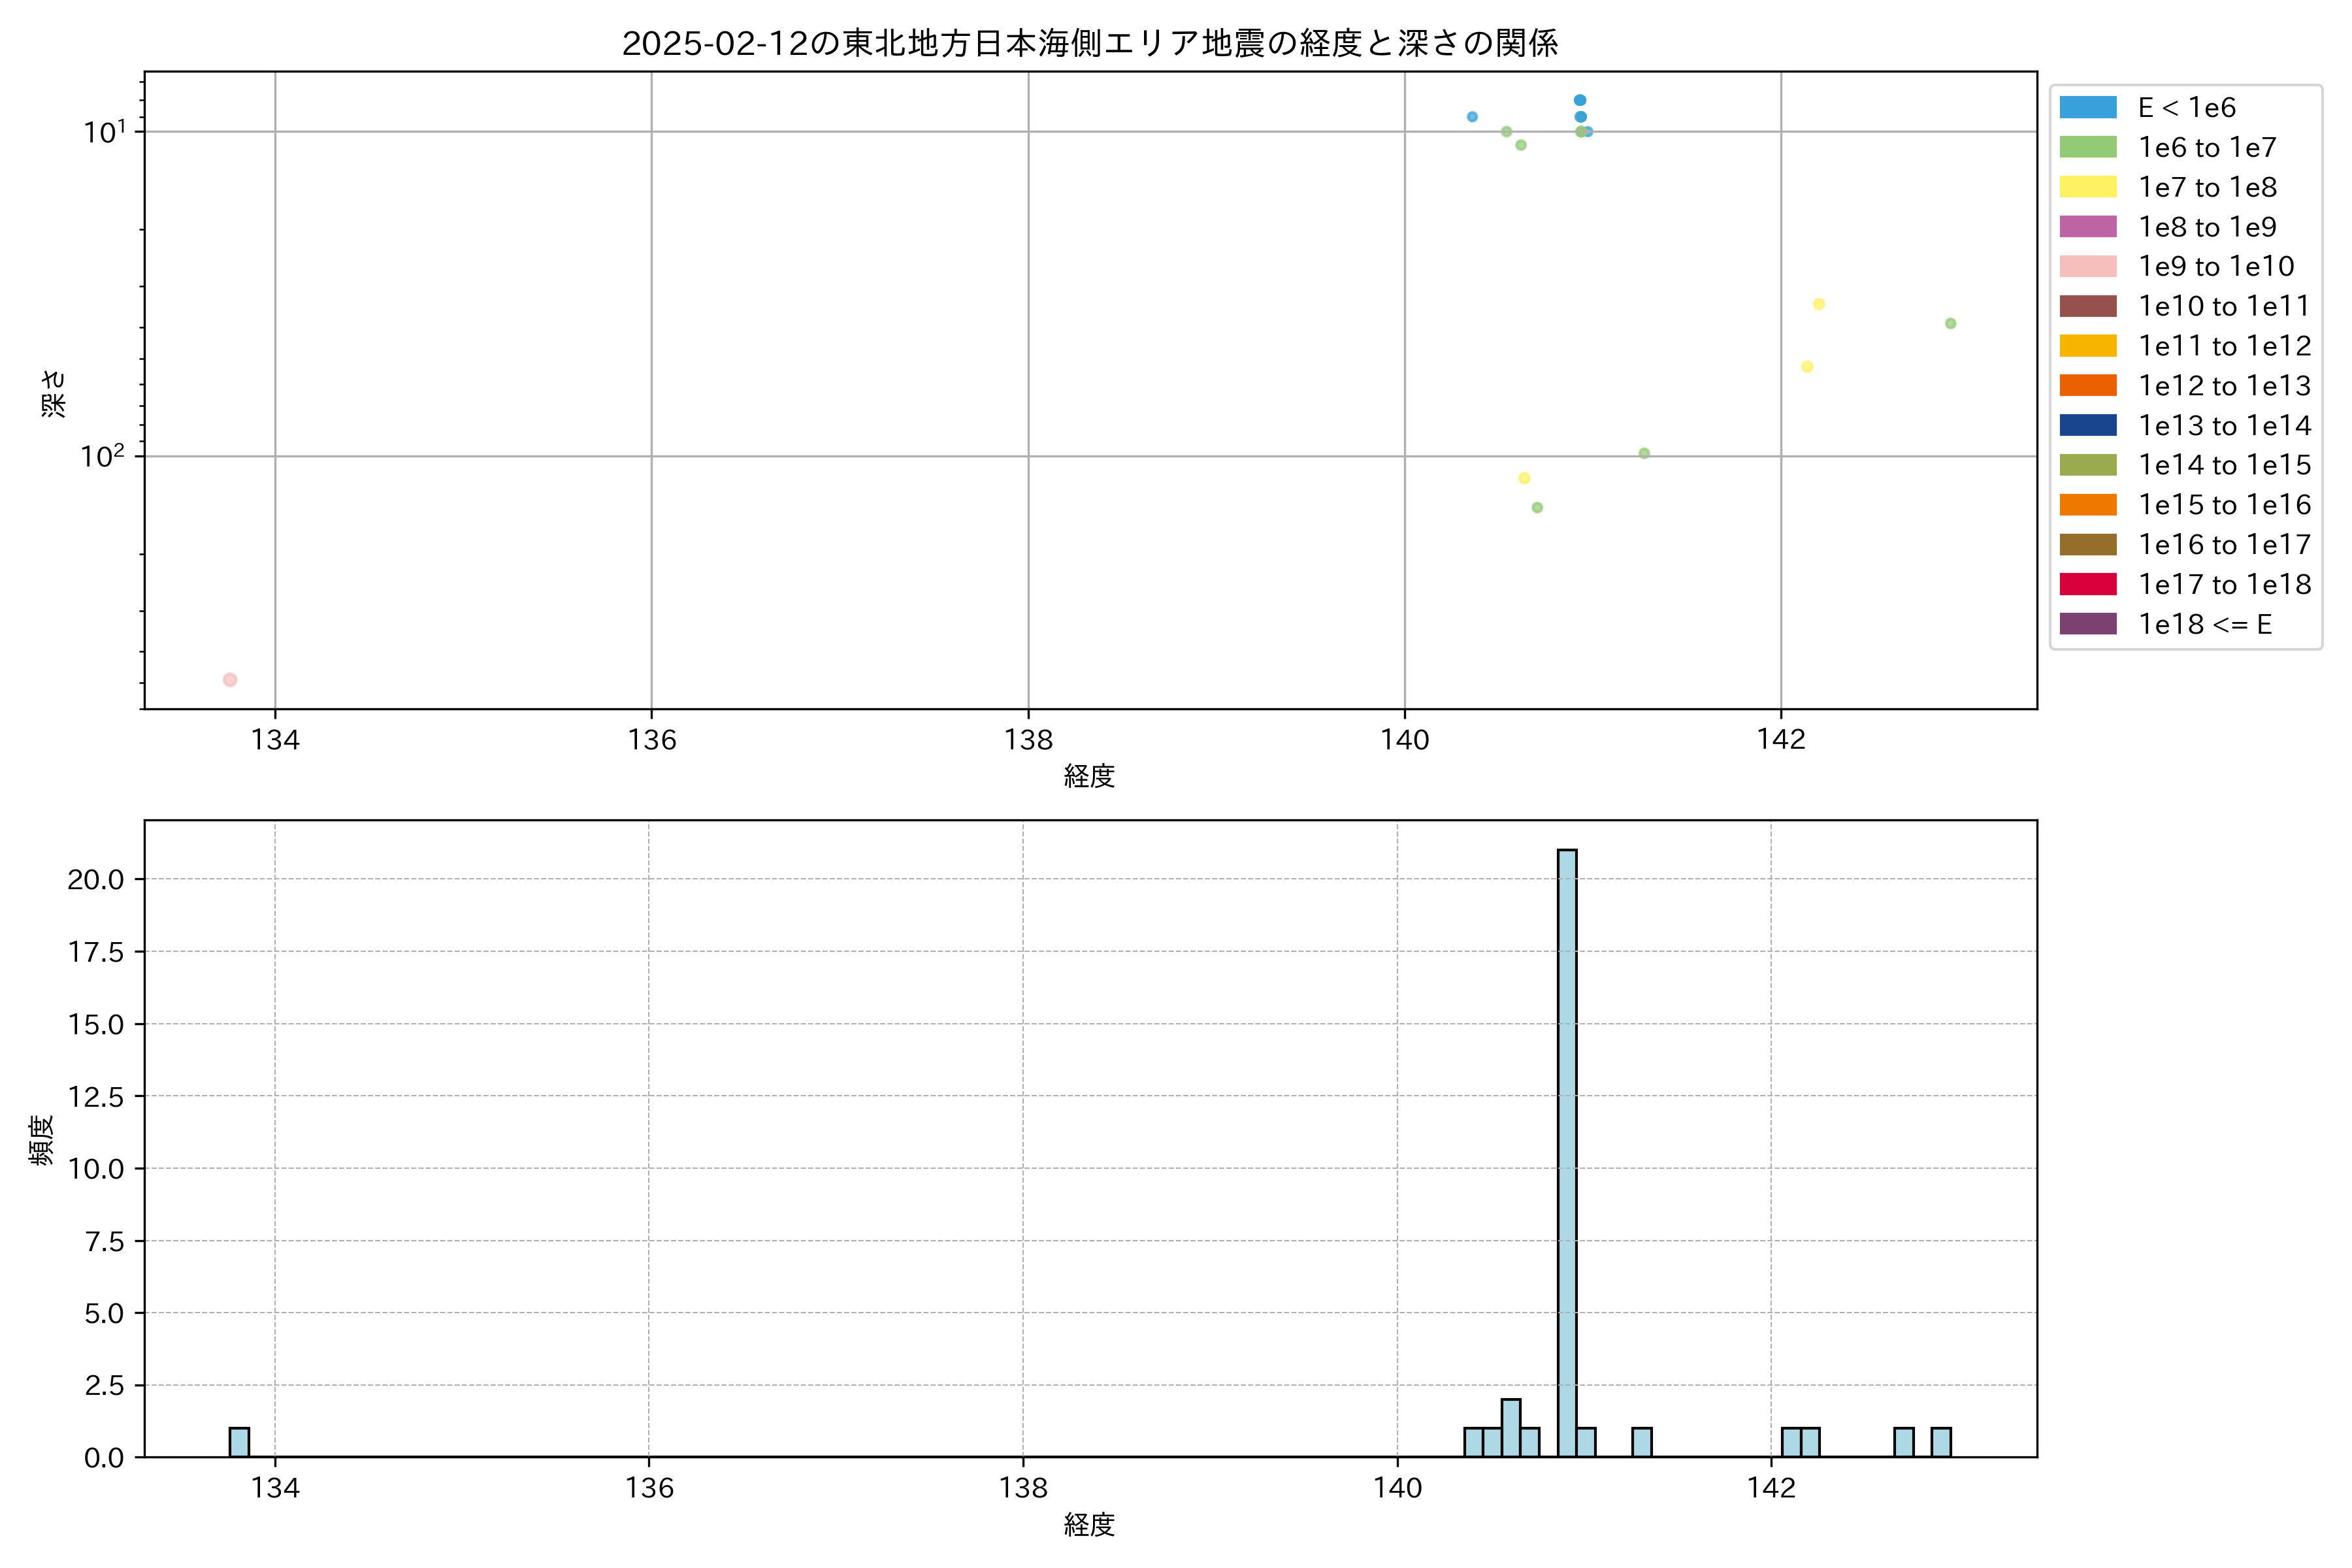2352x1568 pixels.
Task: Click the yellow scatter point just below 10² line
Action: pos(1524,478)
